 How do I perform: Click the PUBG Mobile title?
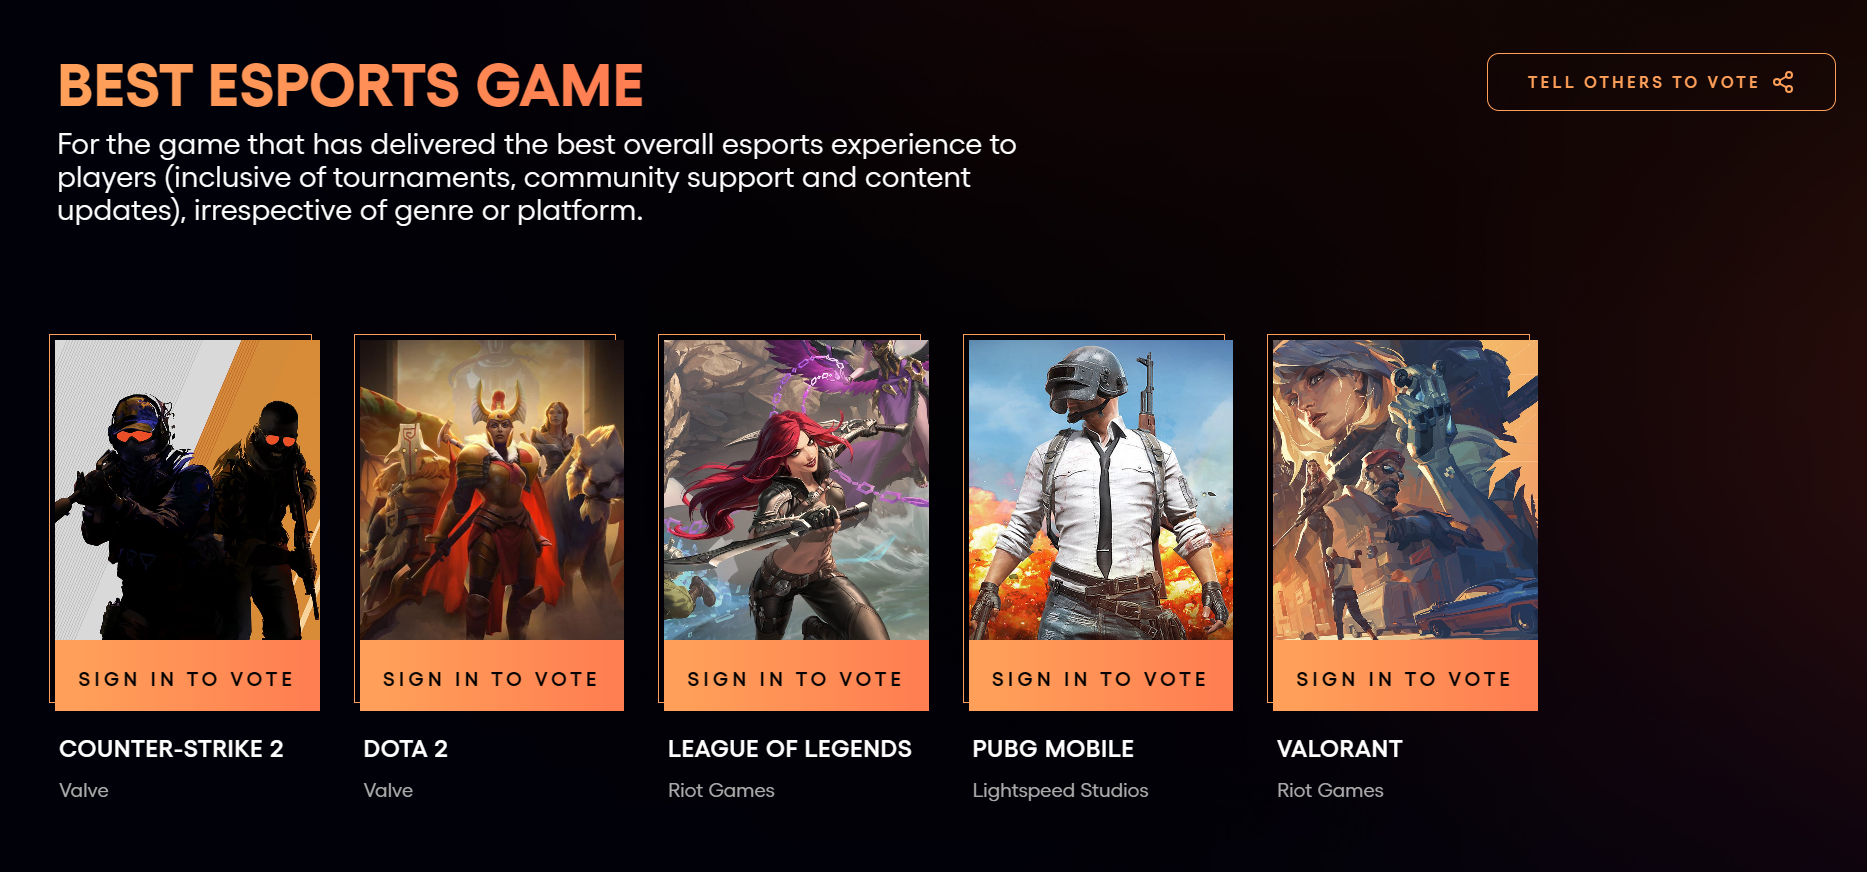pos(1053,749)
